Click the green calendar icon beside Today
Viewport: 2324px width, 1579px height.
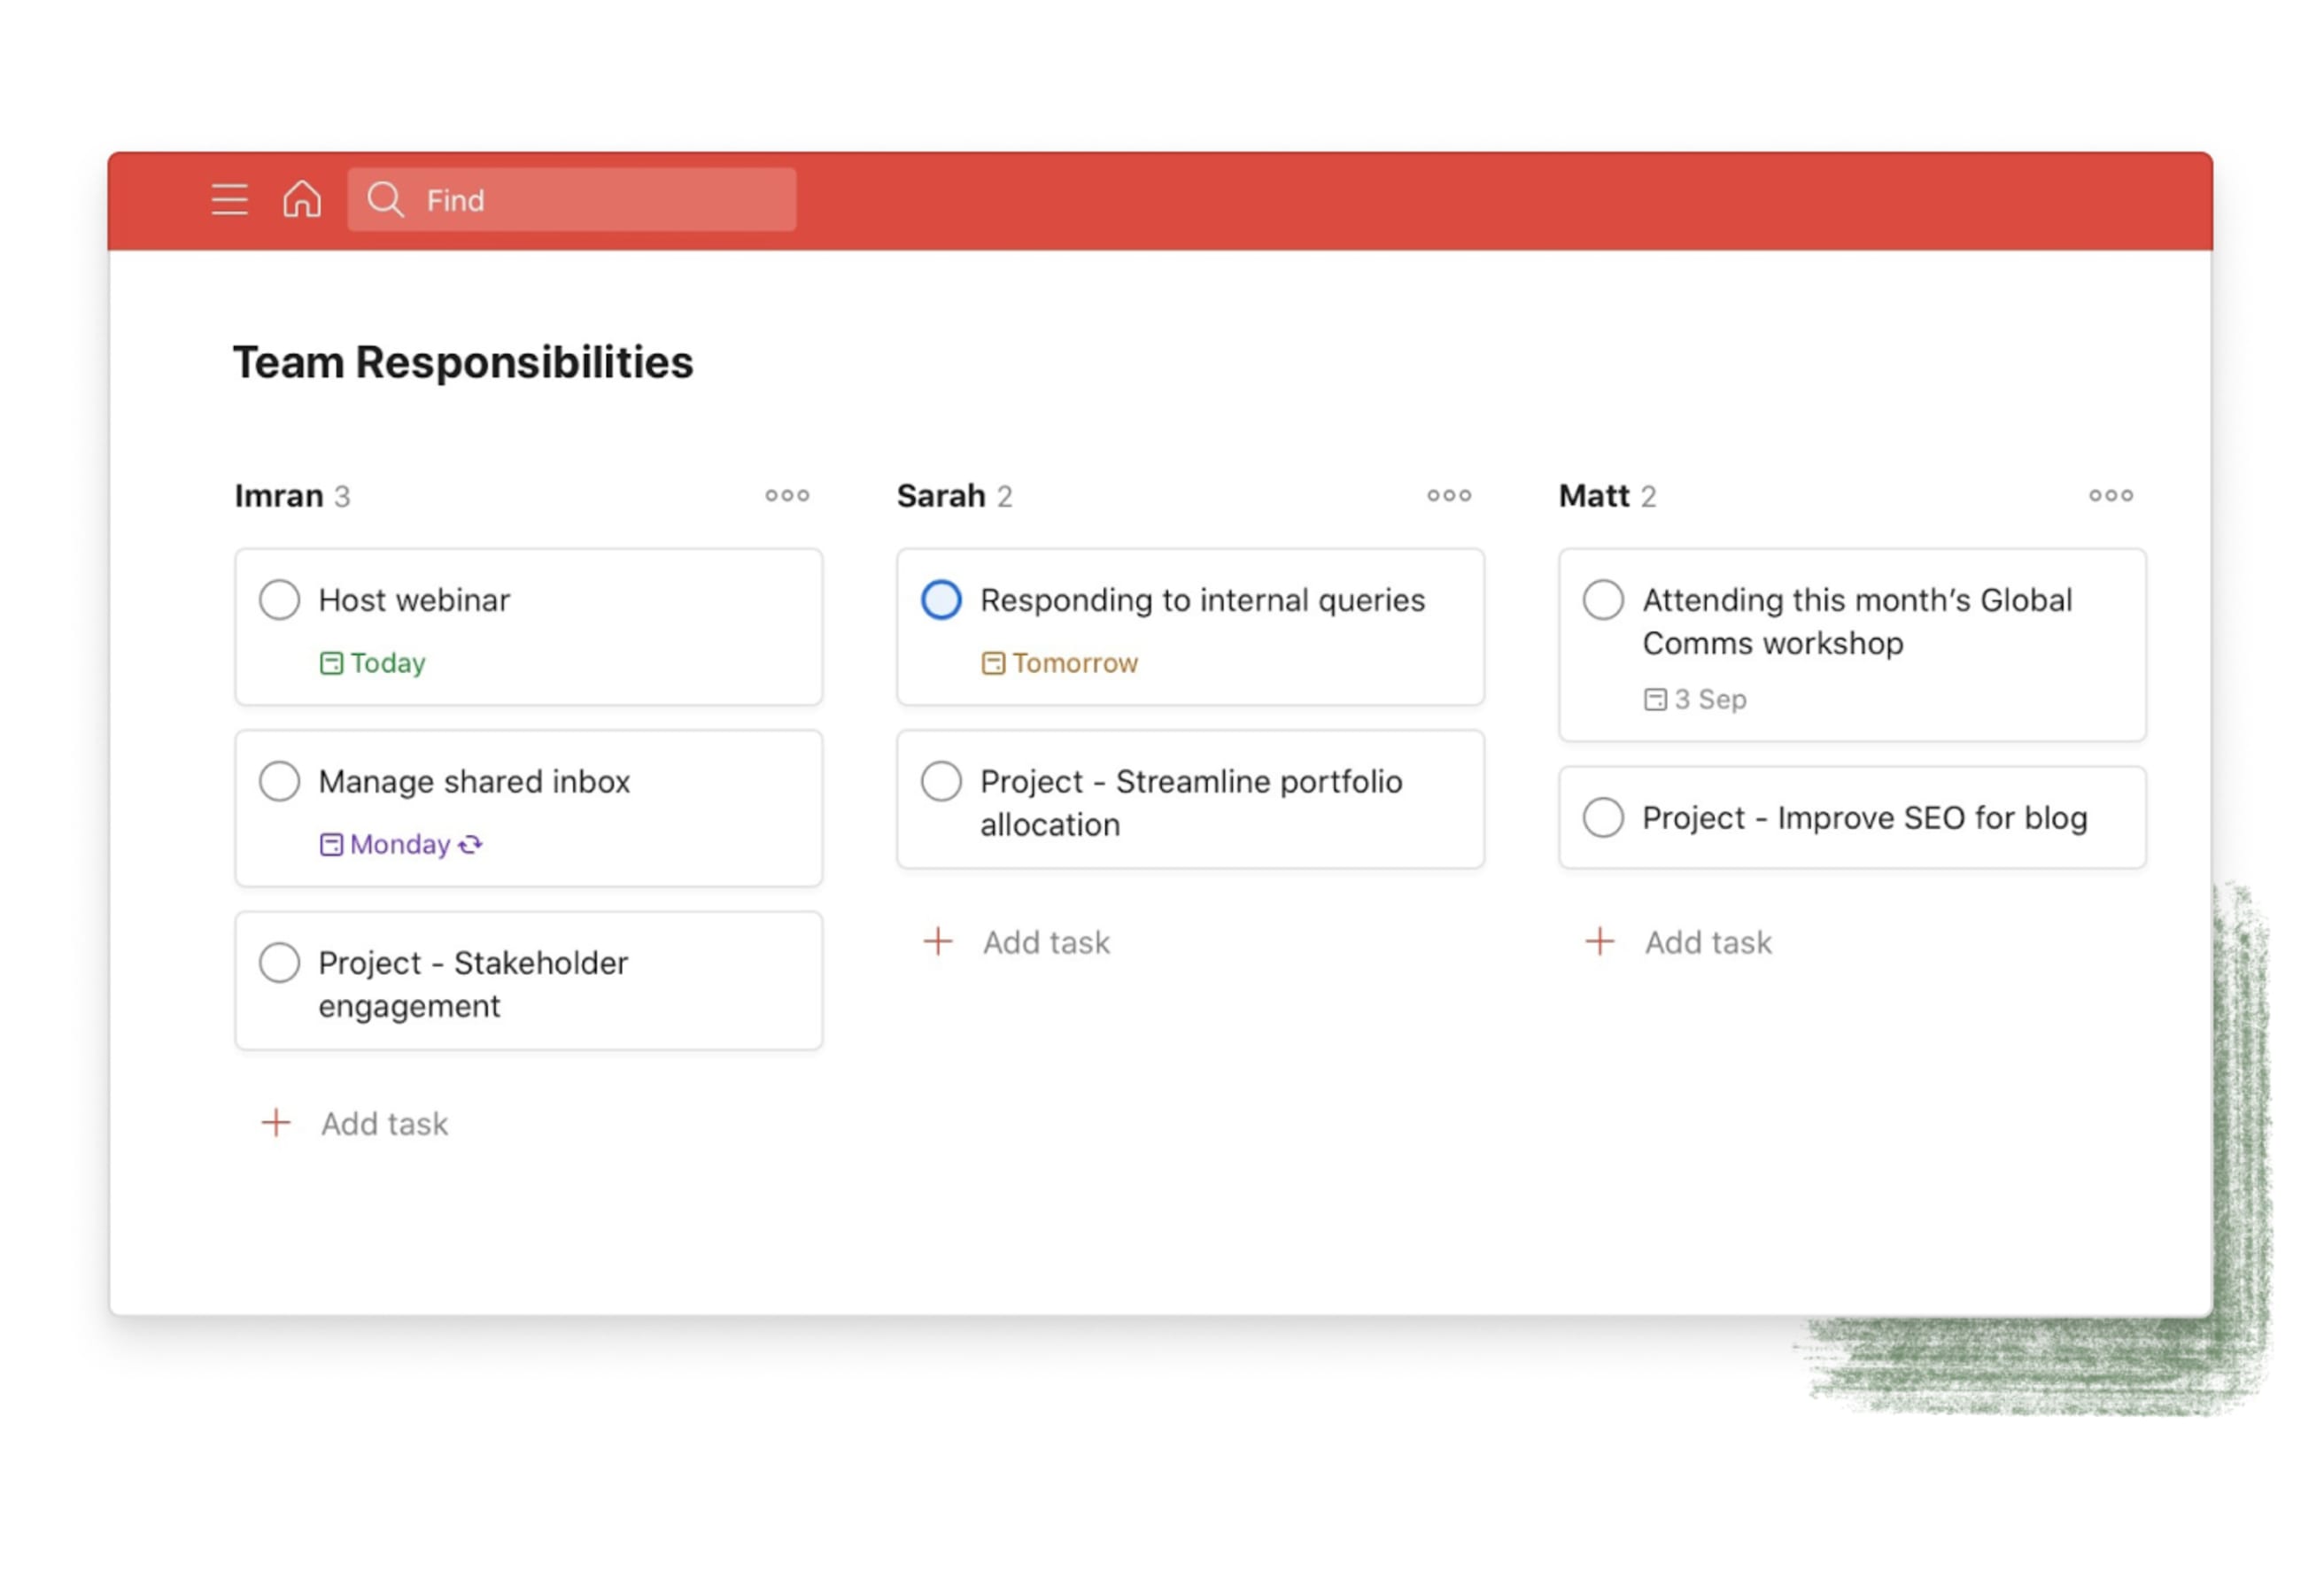[331, 663]
